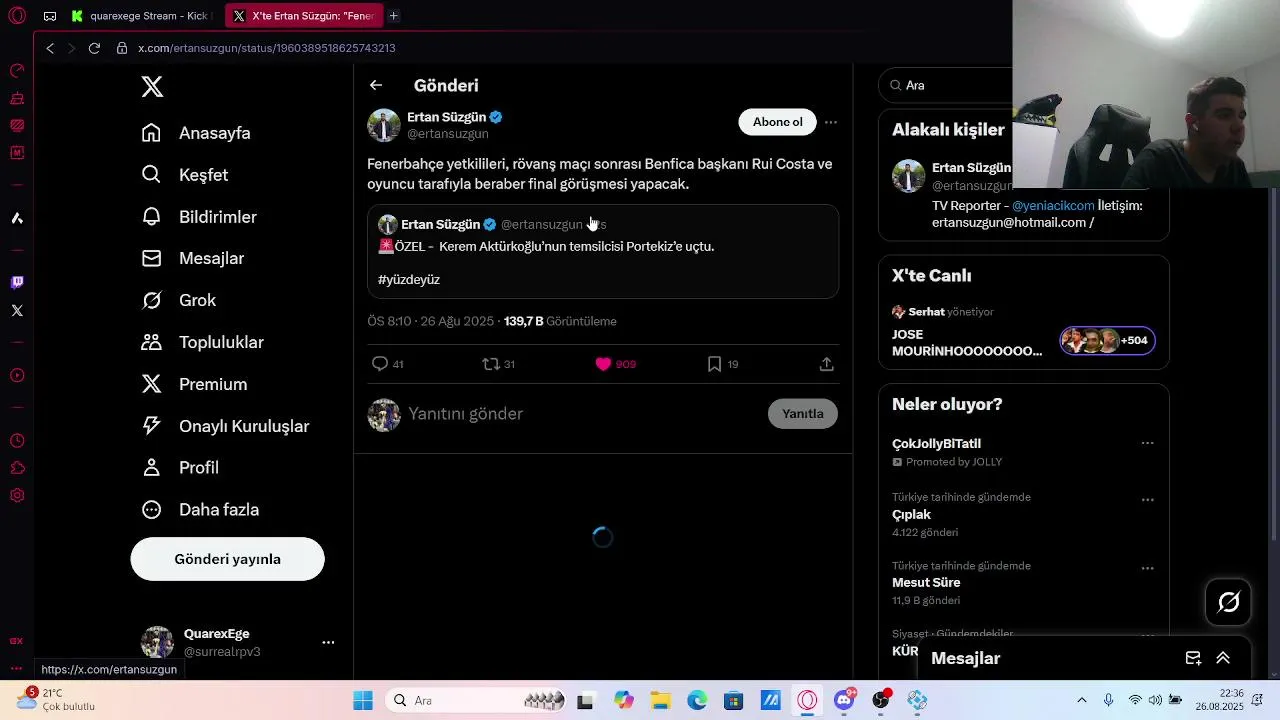Image resolution: width=1280 pixels, height=720 pixels.
Task: Open Premium in the sidebar
Action: pyautogui.click(x=194, y=384)
